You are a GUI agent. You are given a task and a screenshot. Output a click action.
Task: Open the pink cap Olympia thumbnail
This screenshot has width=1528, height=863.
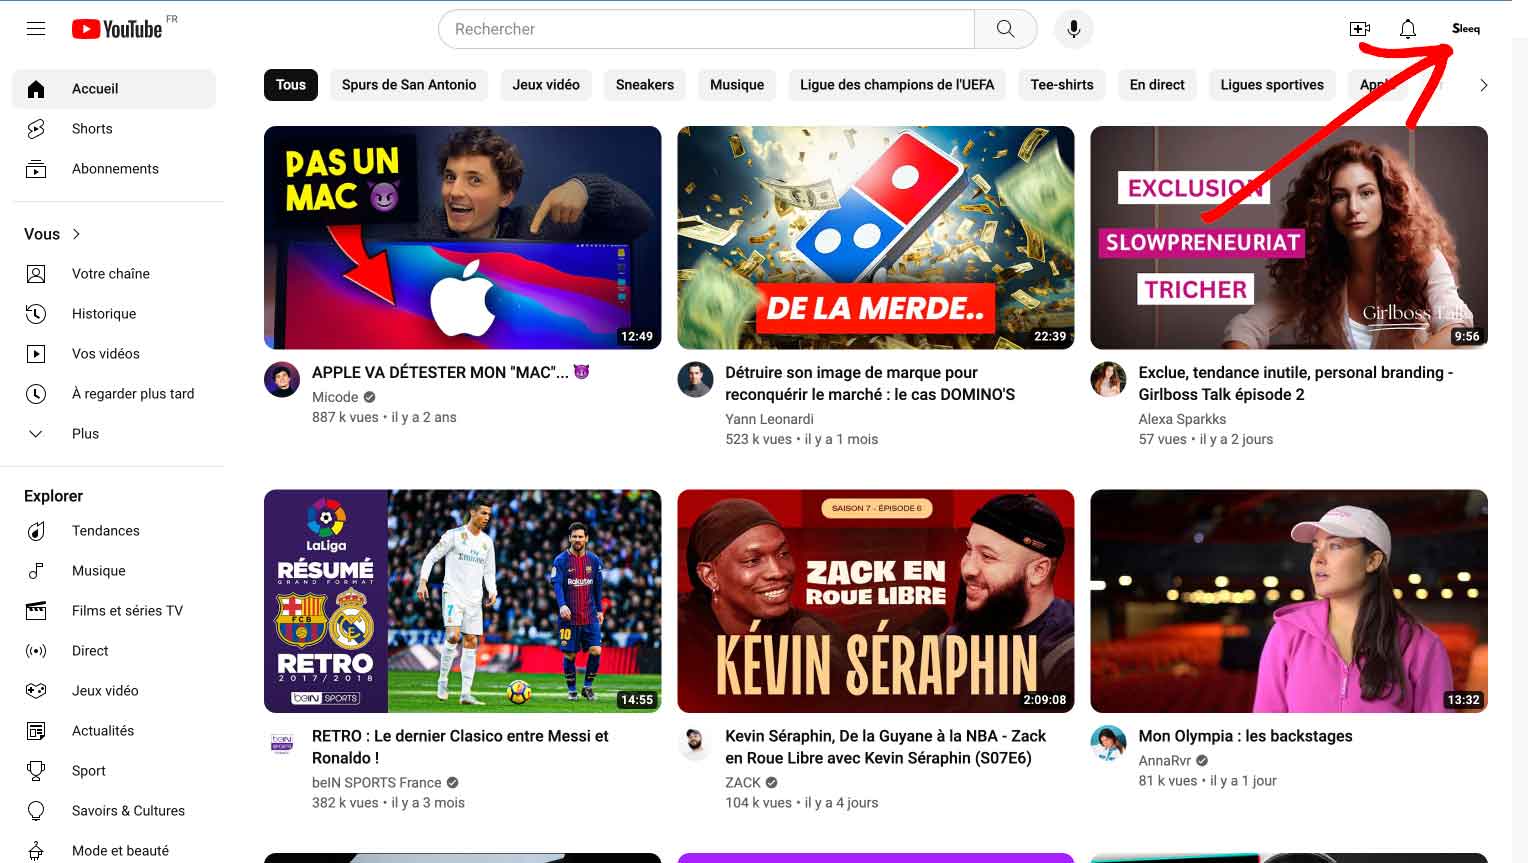click(x=1289, y=601)
